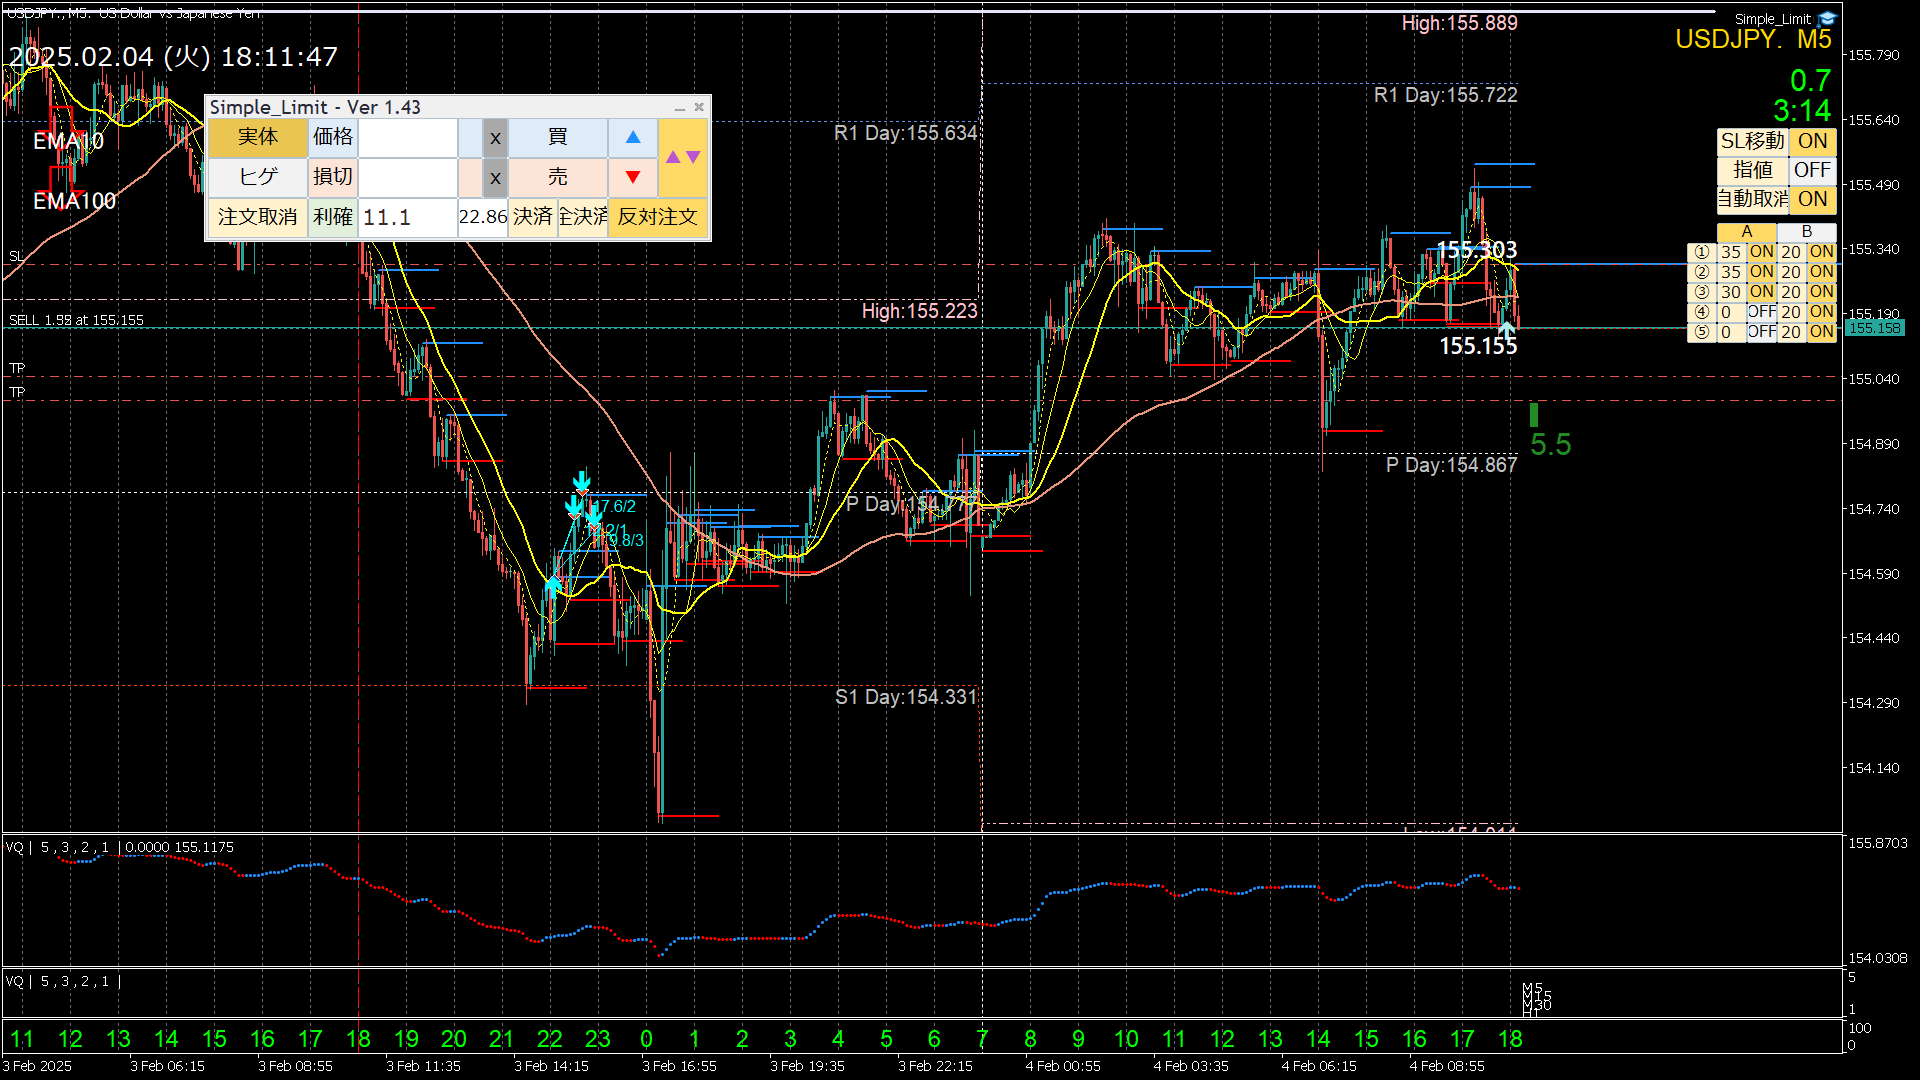Minimize the Simple_Limit panel
Viewport: 1920px width, 1080px height.
coord(680,107)
